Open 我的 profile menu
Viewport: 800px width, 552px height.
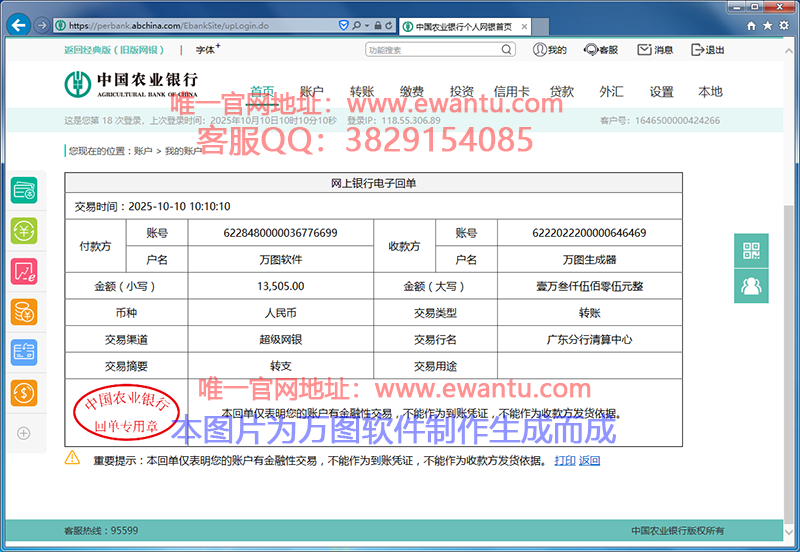549,49
